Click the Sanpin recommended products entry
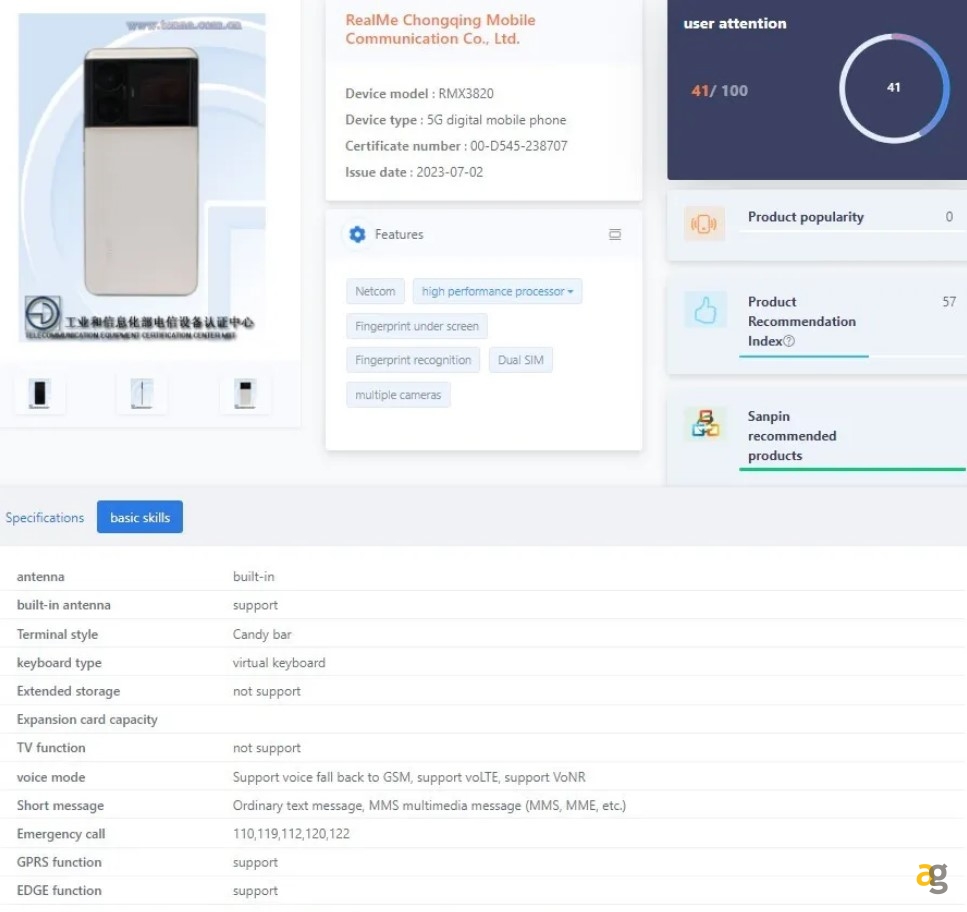This screenshot has width=967, height=912. [792, 436]
